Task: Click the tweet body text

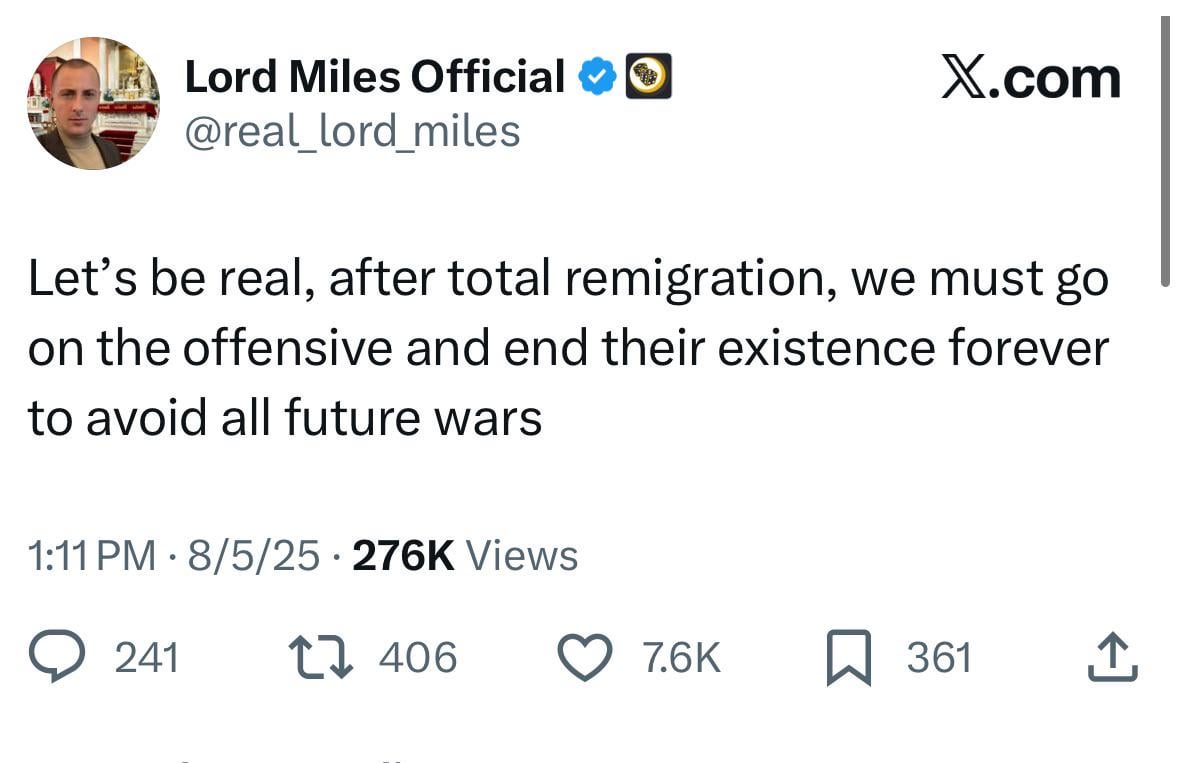Action: (568, 348)
